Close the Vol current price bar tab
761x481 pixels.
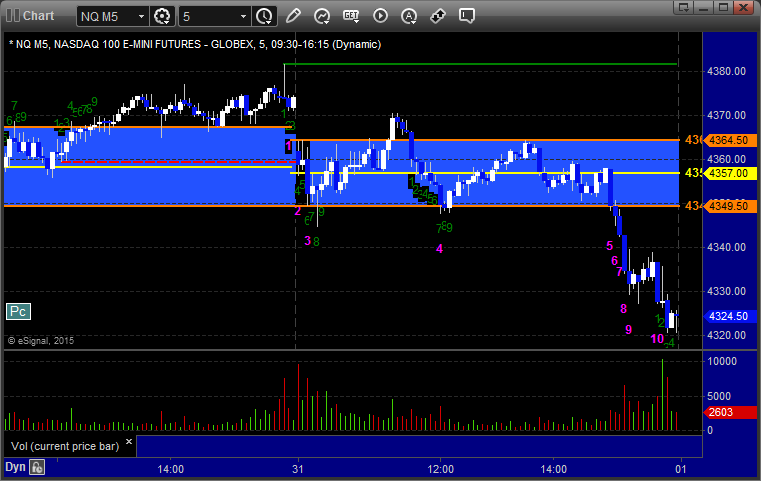(129, 442)
